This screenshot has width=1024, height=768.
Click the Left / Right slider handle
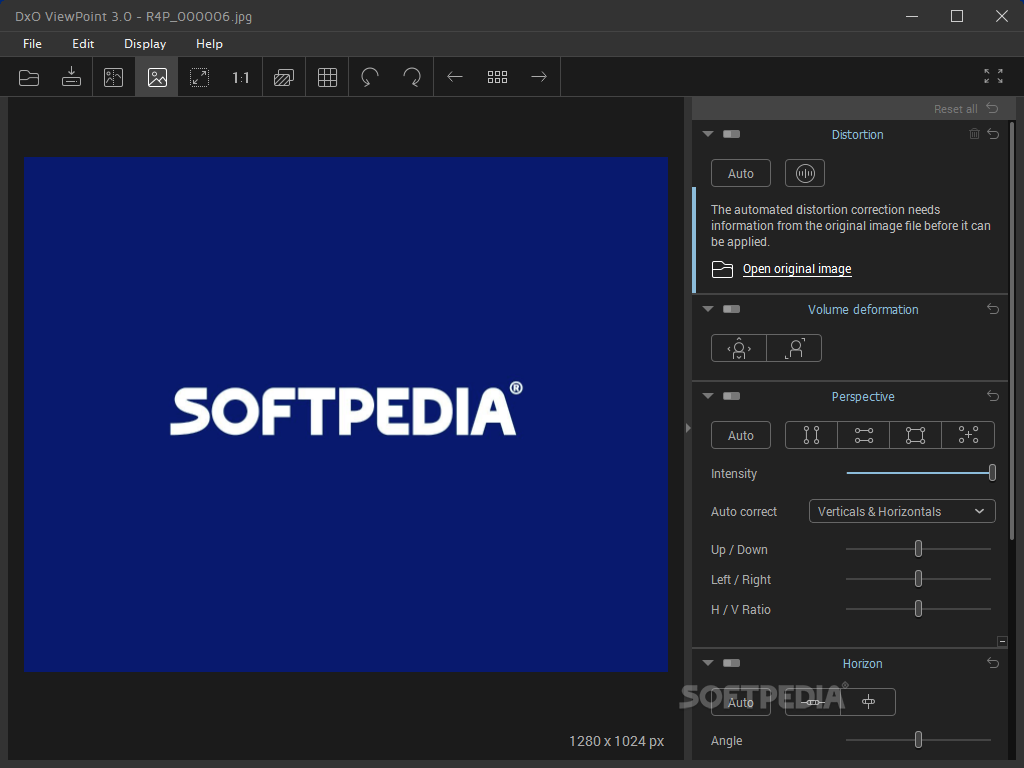coord(918,579)
